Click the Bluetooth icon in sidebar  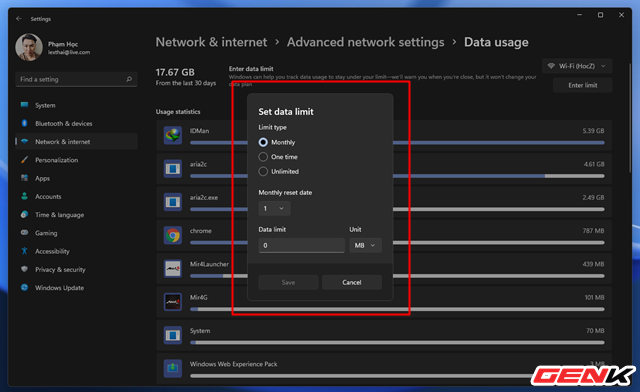pos(24,123)
